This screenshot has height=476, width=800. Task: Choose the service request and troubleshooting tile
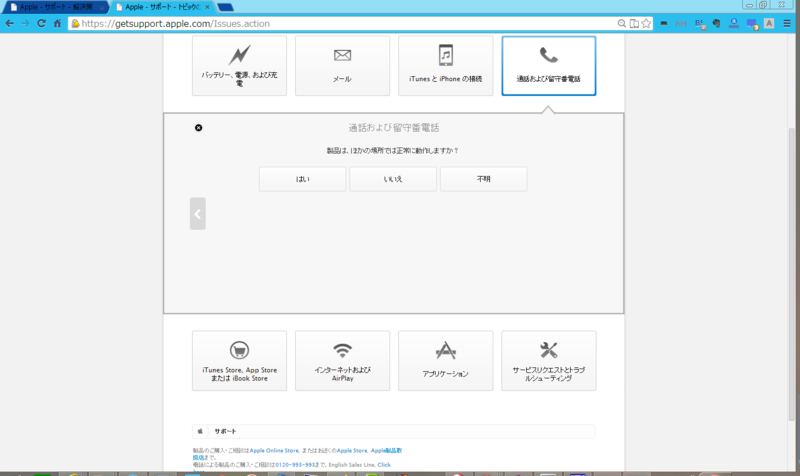548,361
